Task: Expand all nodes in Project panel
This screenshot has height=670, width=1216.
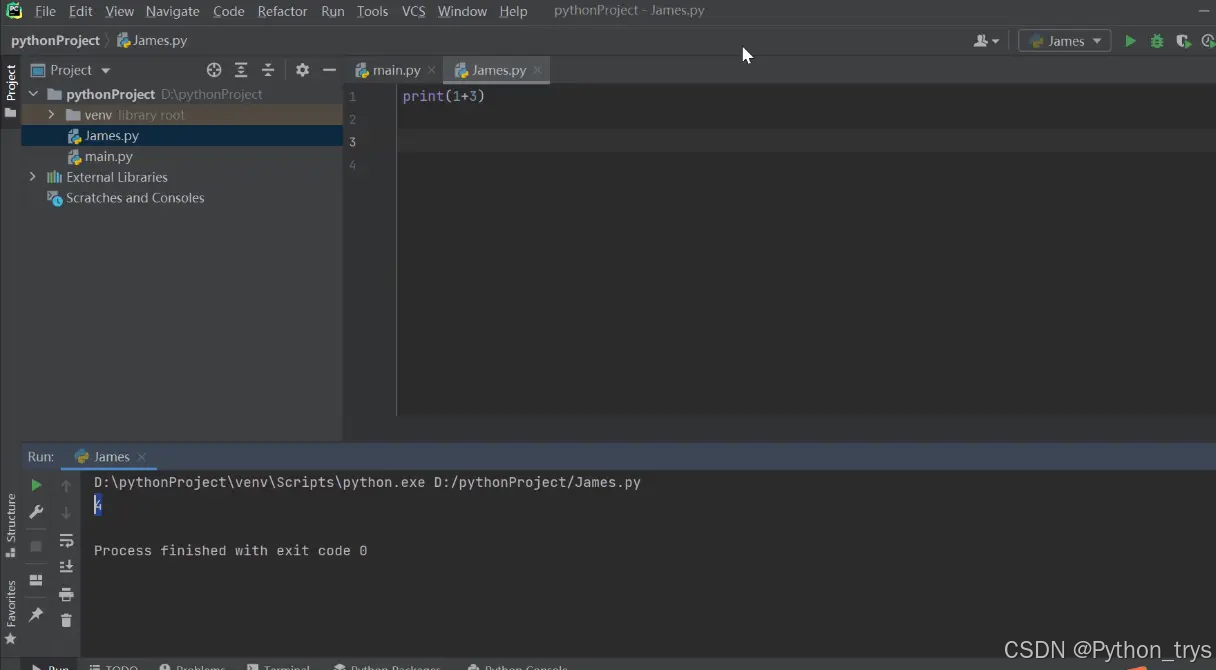Action: [x=241, y=70]
